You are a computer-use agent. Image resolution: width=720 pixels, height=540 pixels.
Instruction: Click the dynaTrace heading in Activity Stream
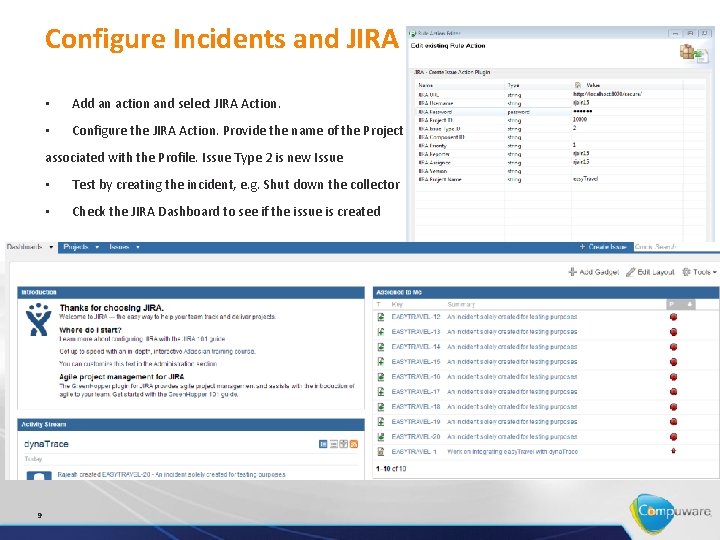[46, 444]
